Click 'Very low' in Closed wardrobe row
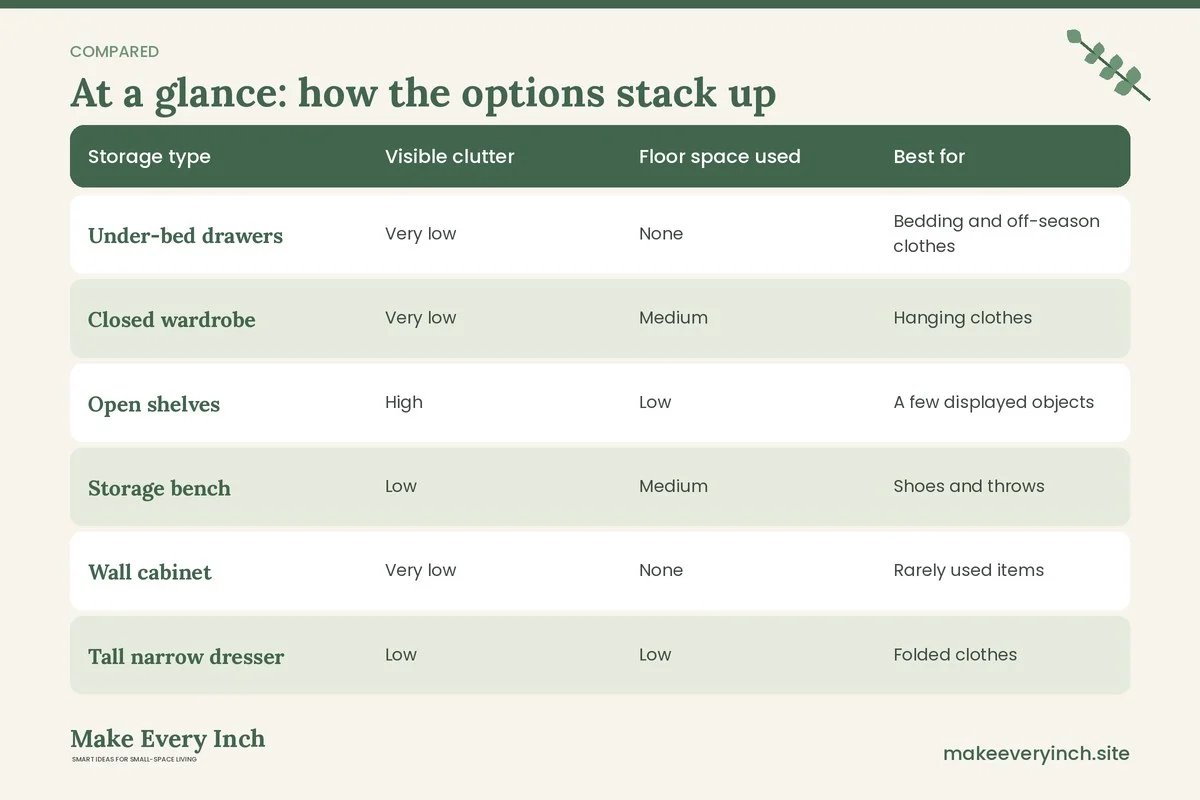Viewport: 1200px width, 800px height. coord(420,318)
